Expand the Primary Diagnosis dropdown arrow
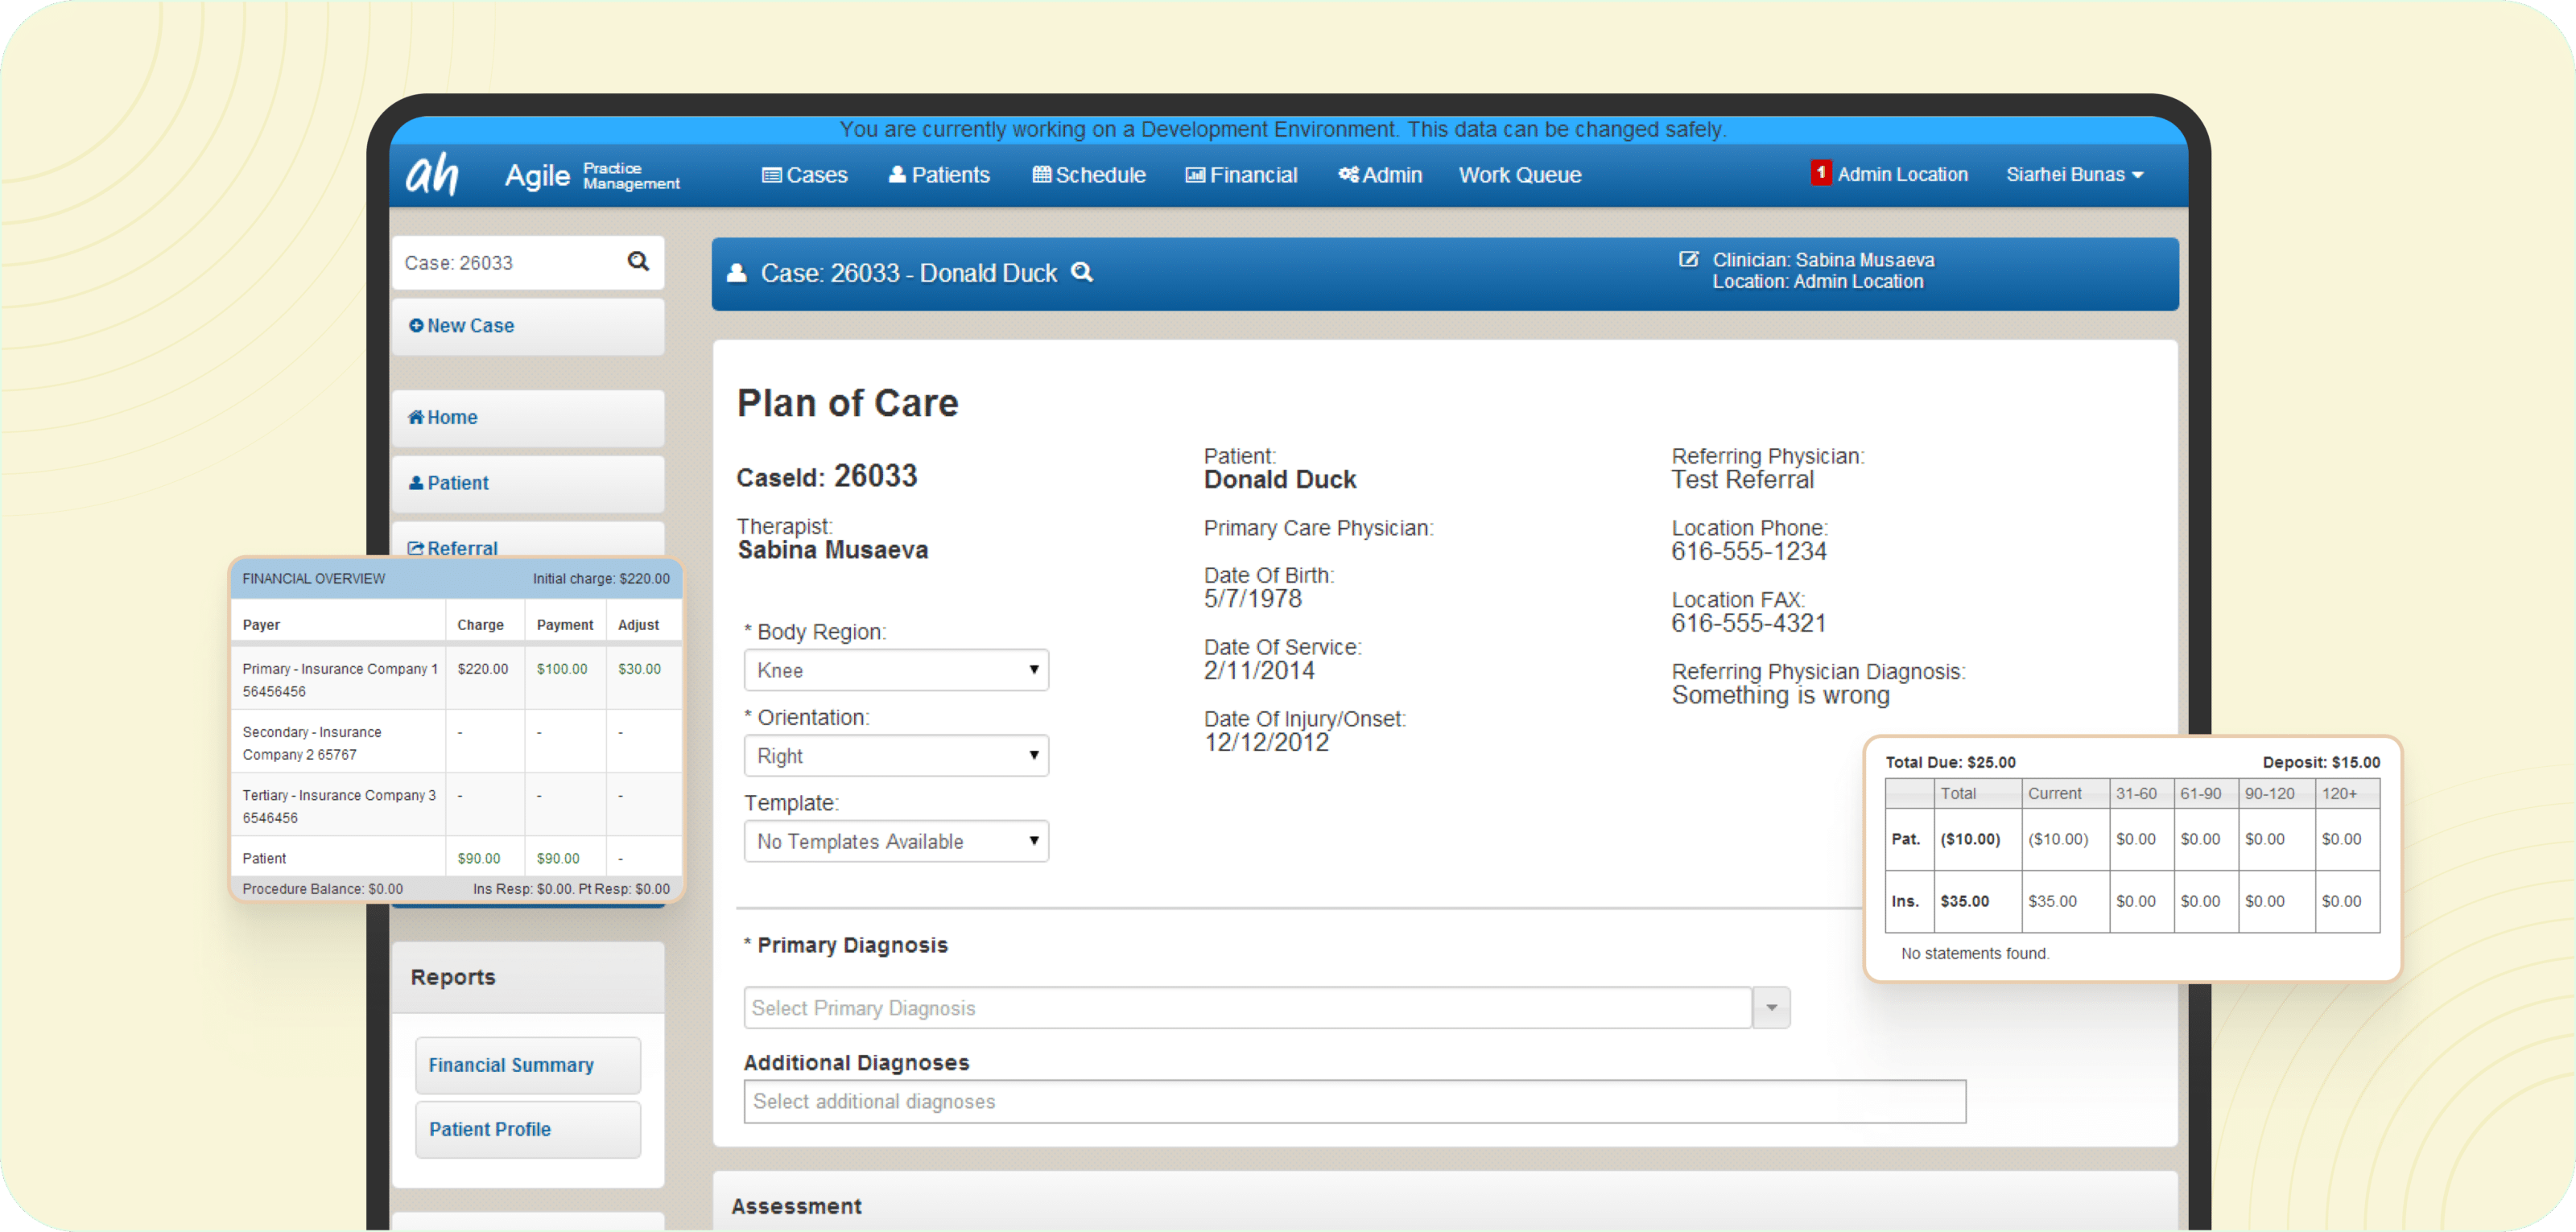The image size is (2576, 1232). [x=1771, y=1007]
